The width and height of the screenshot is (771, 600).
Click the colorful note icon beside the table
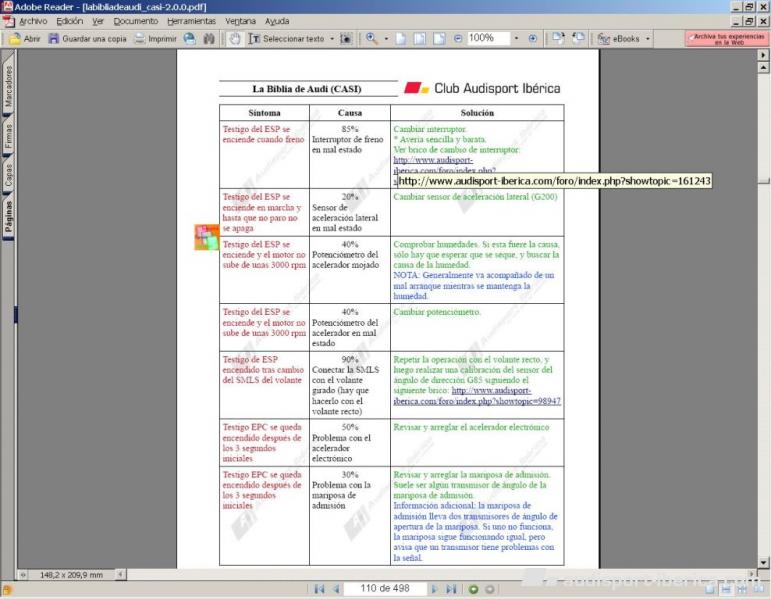(x=207, y=237)
